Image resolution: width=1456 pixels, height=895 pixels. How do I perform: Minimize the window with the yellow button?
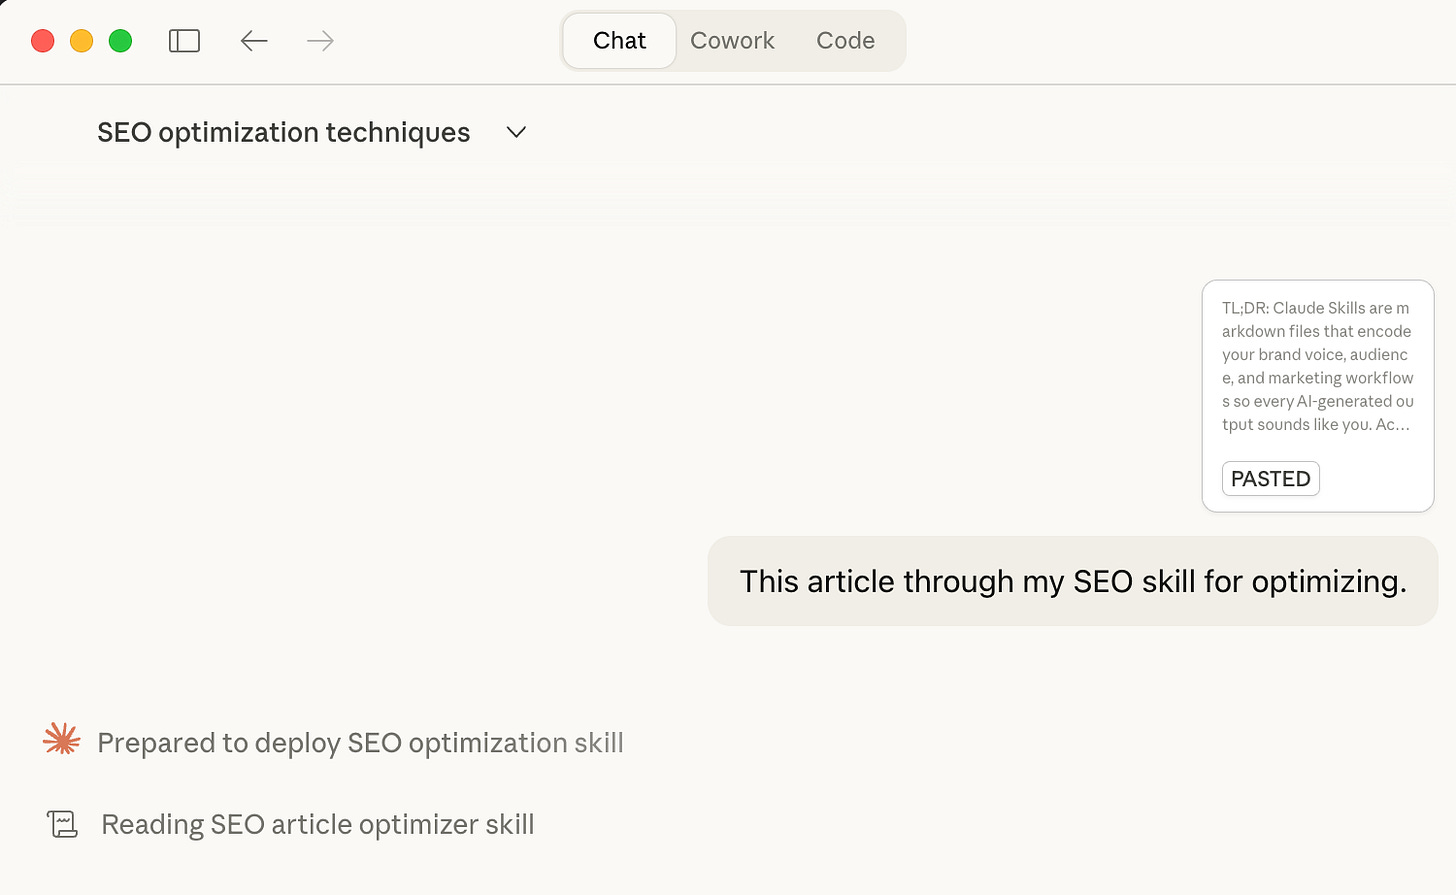point(81,41)
